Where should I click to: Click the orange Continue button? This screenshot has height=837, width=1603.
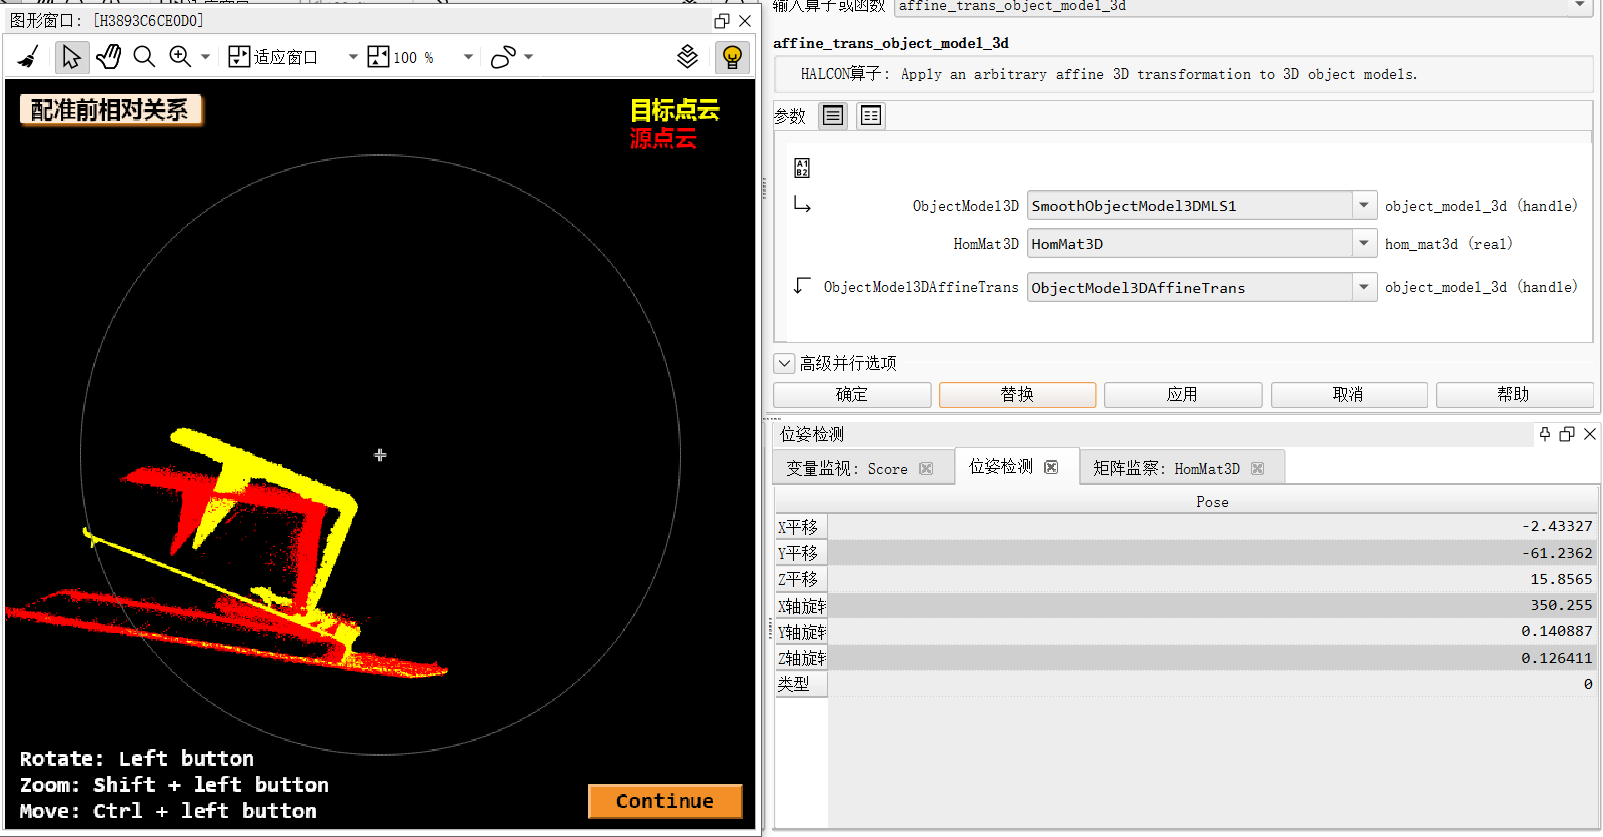[x=665, y=801]
